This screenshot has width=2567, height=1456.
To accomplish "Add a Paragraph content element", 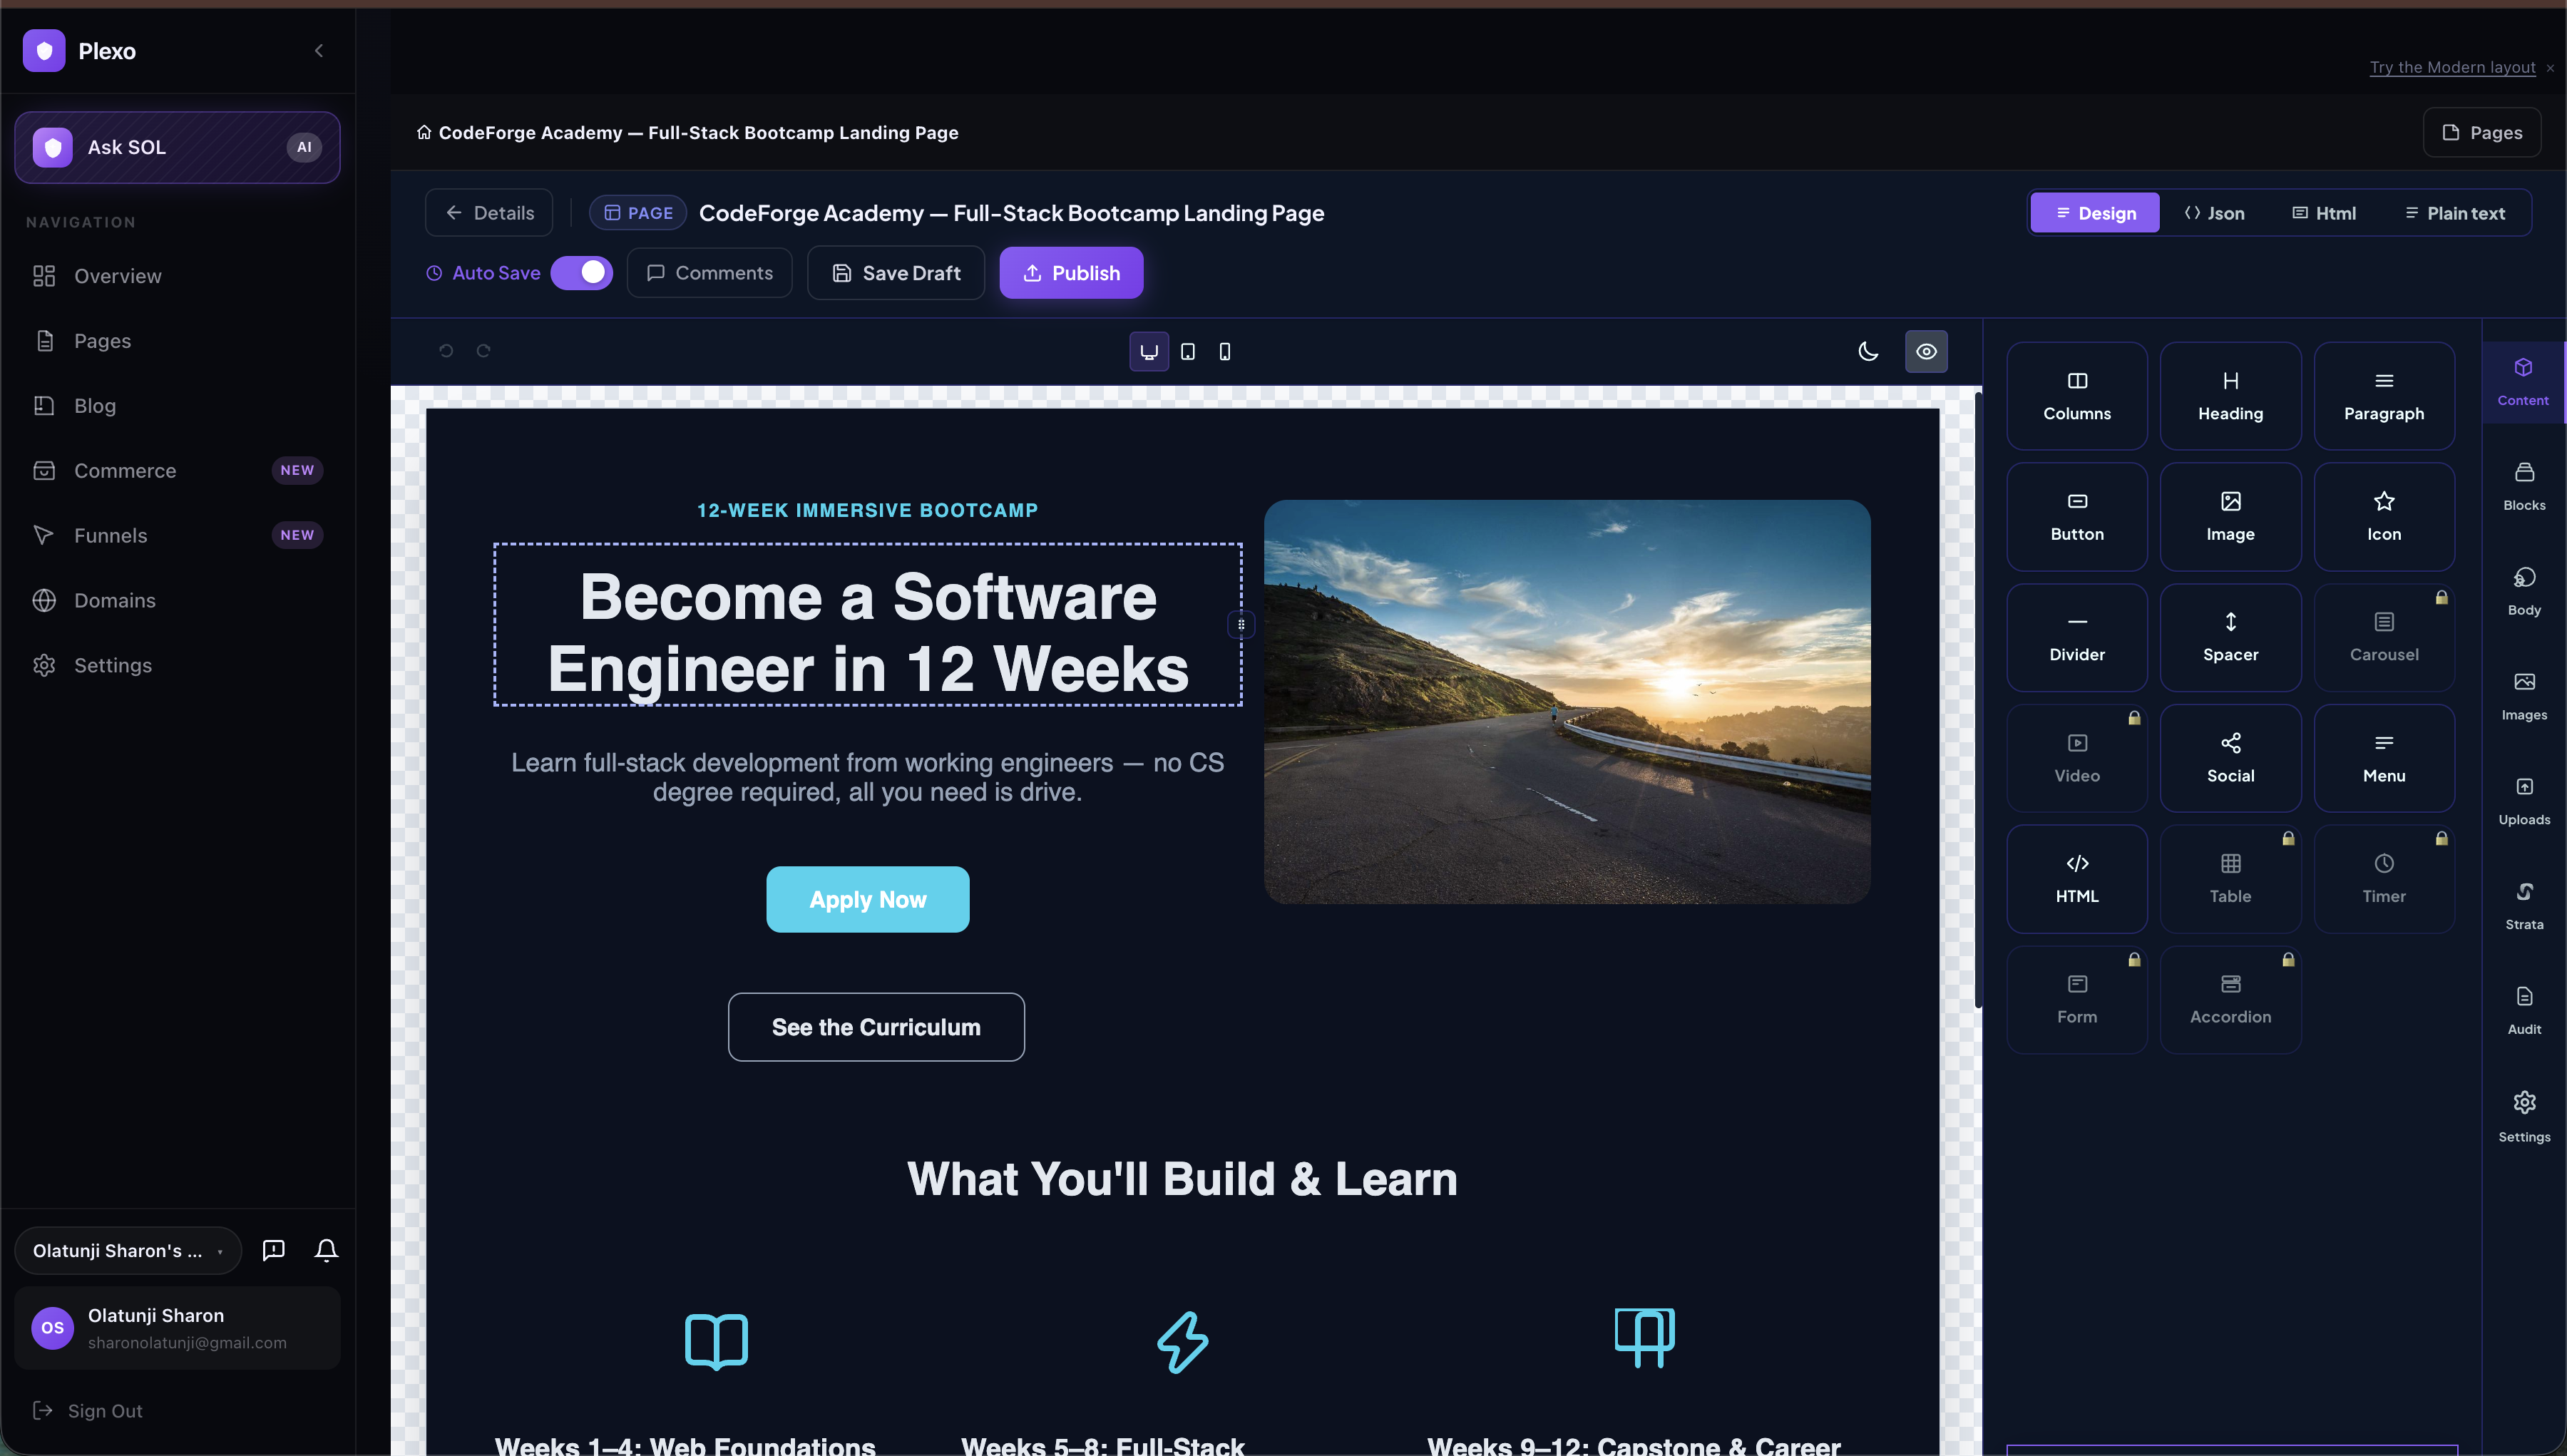I will coord(2383,396).
